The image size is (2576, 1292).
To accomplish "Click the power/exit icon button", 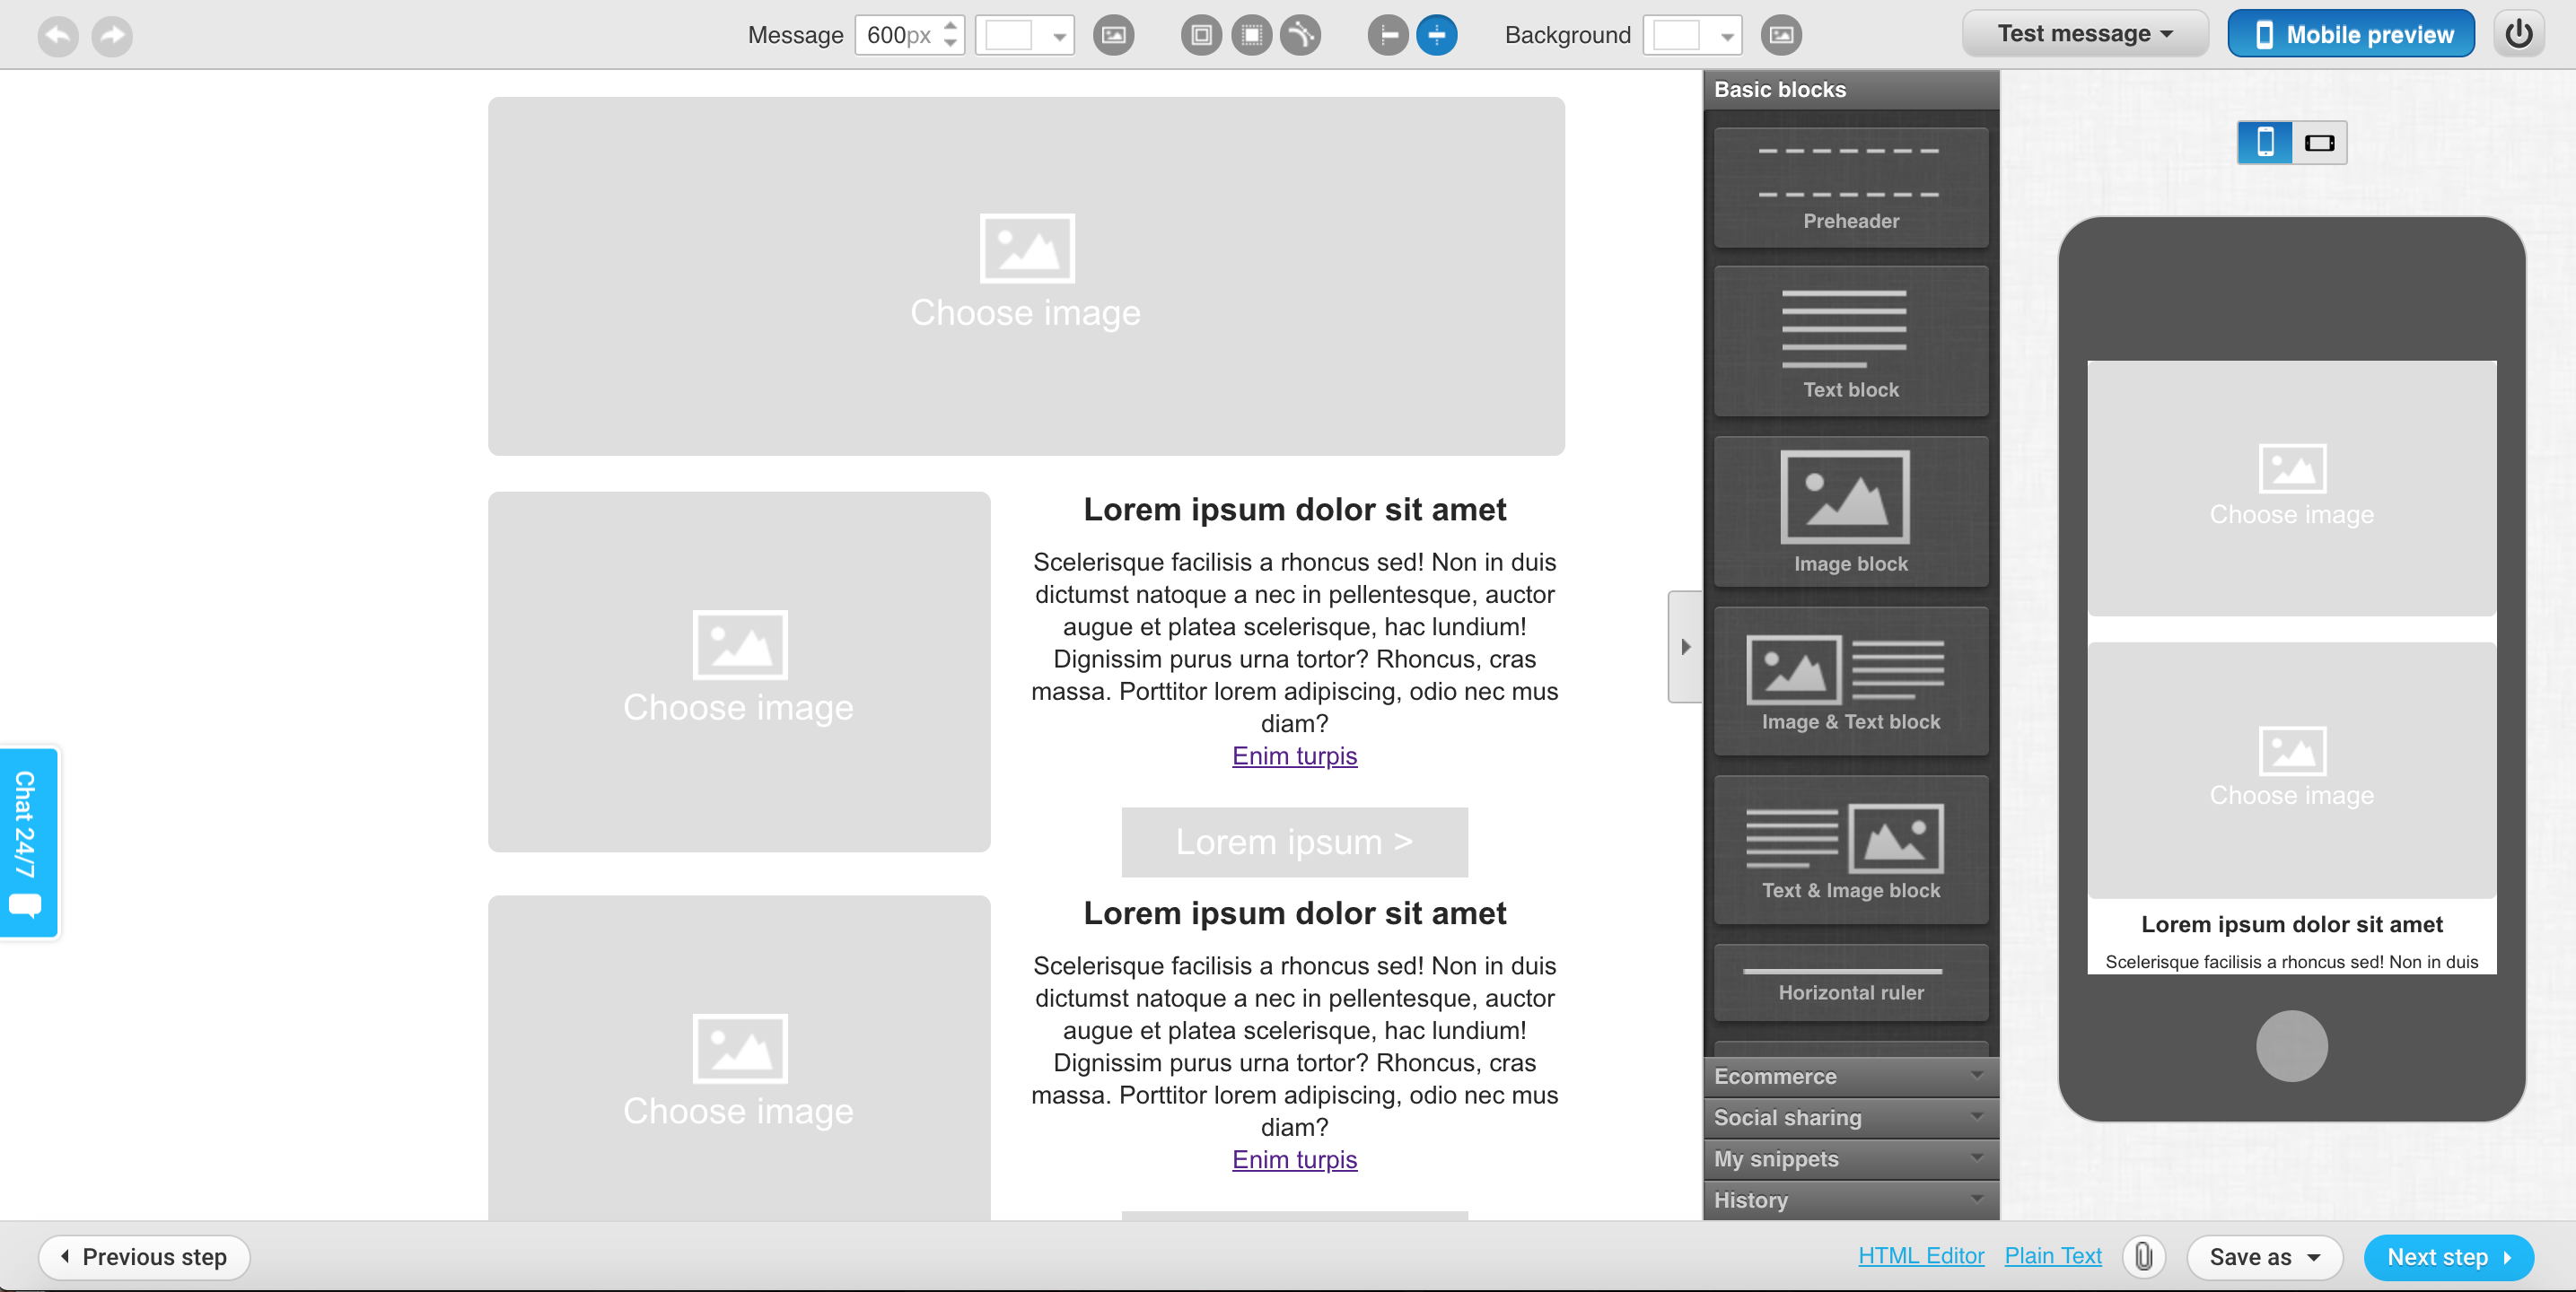I will click(x=2519, y=35).
